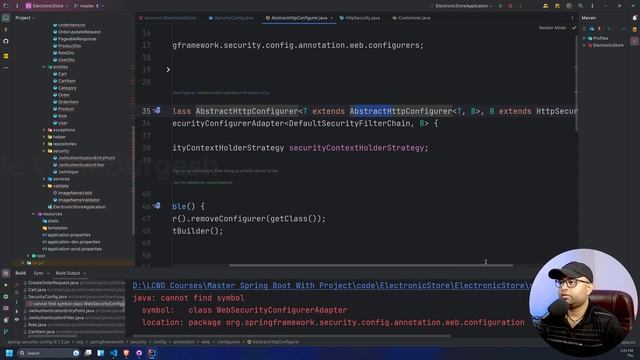The width and height of the screenshot is (640, 360).
Task: Open IntelliJ IDEA taskbar icon
Action: click(152, 353)
